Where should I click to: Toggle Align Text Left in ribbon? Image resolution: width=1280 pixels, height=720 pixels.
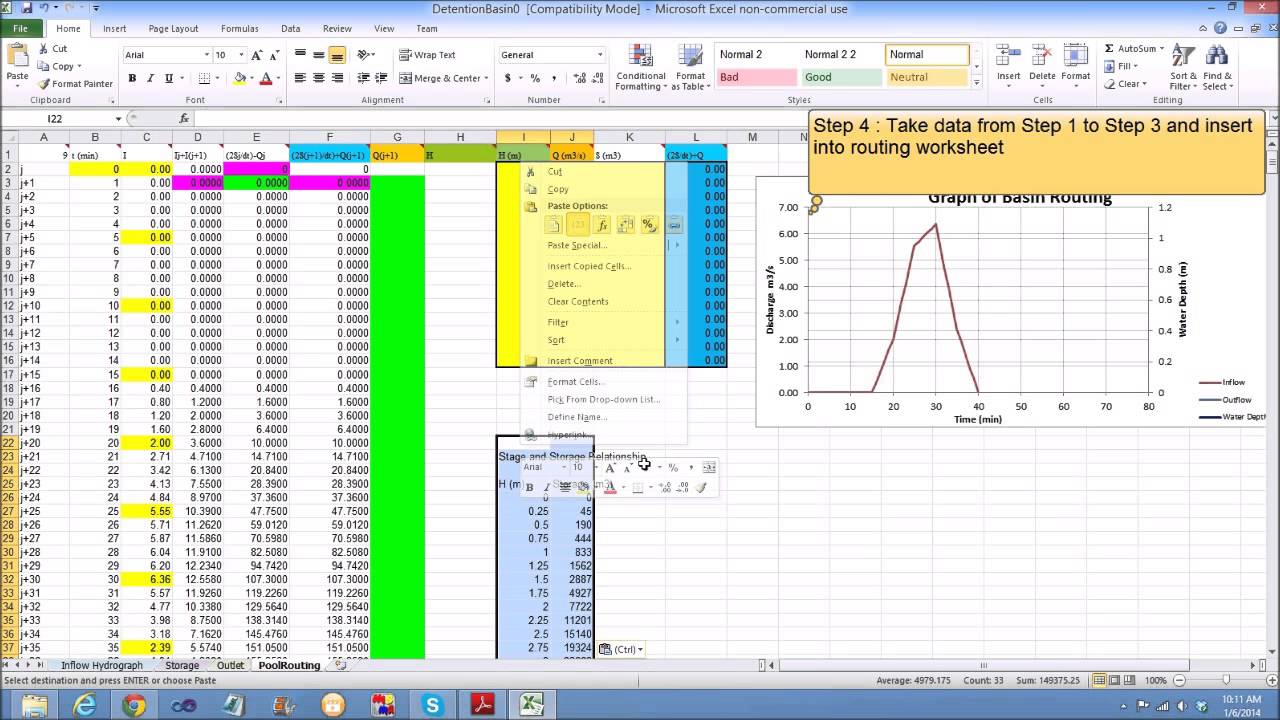301,78
